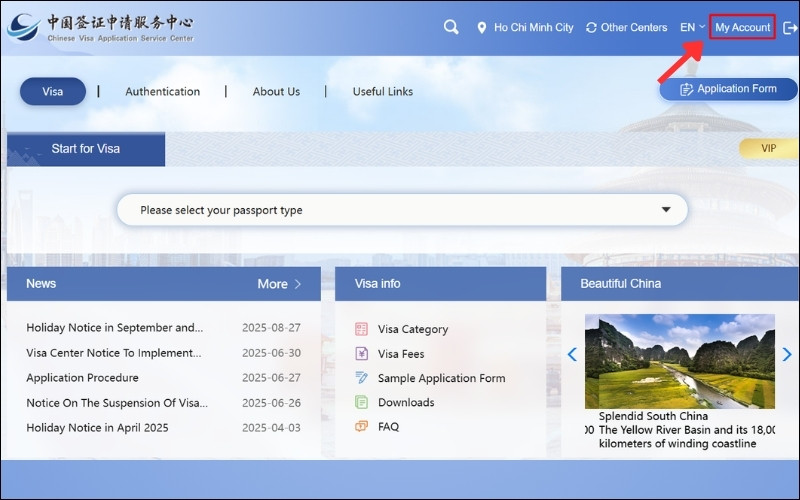Click the FAQ chat icon
The width and height of the screenshot is (800, 500).
tap(361, 426)
